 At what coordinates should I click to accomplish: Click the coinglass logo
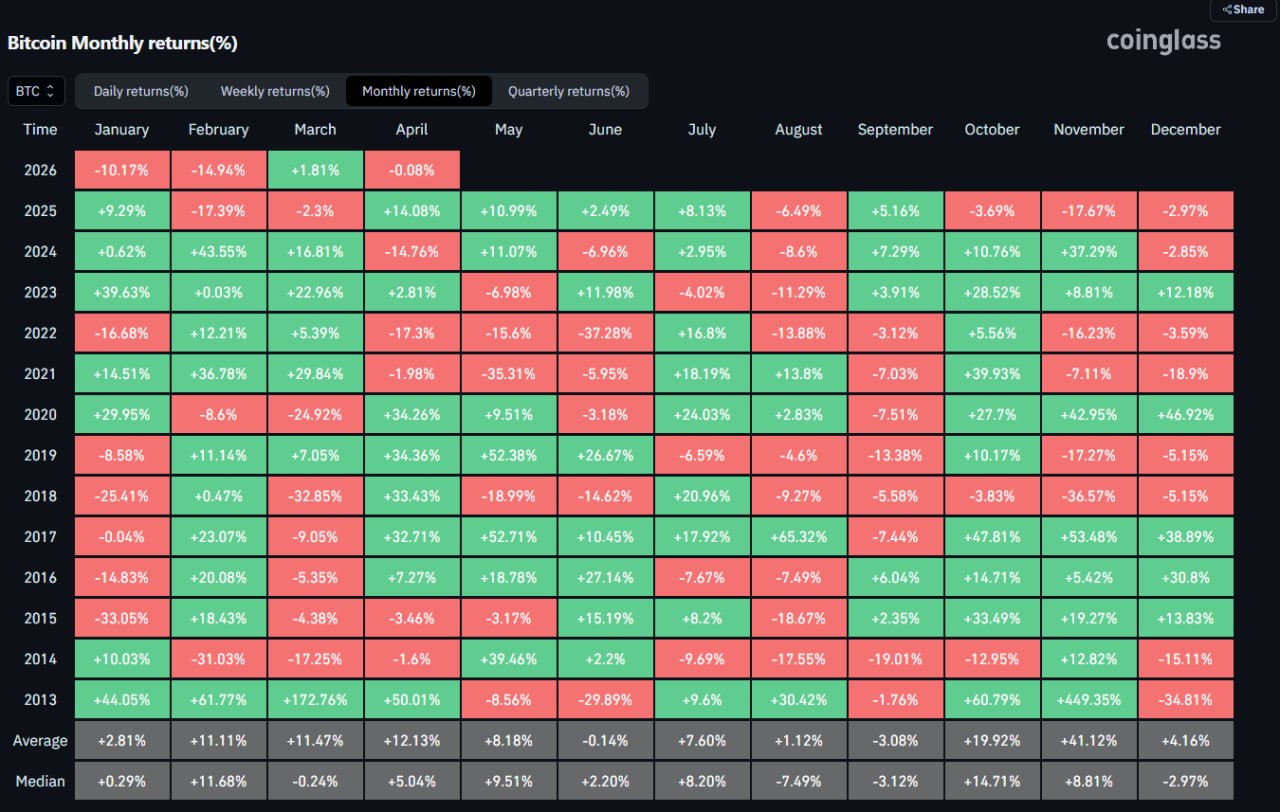[x=1163, y=41]
